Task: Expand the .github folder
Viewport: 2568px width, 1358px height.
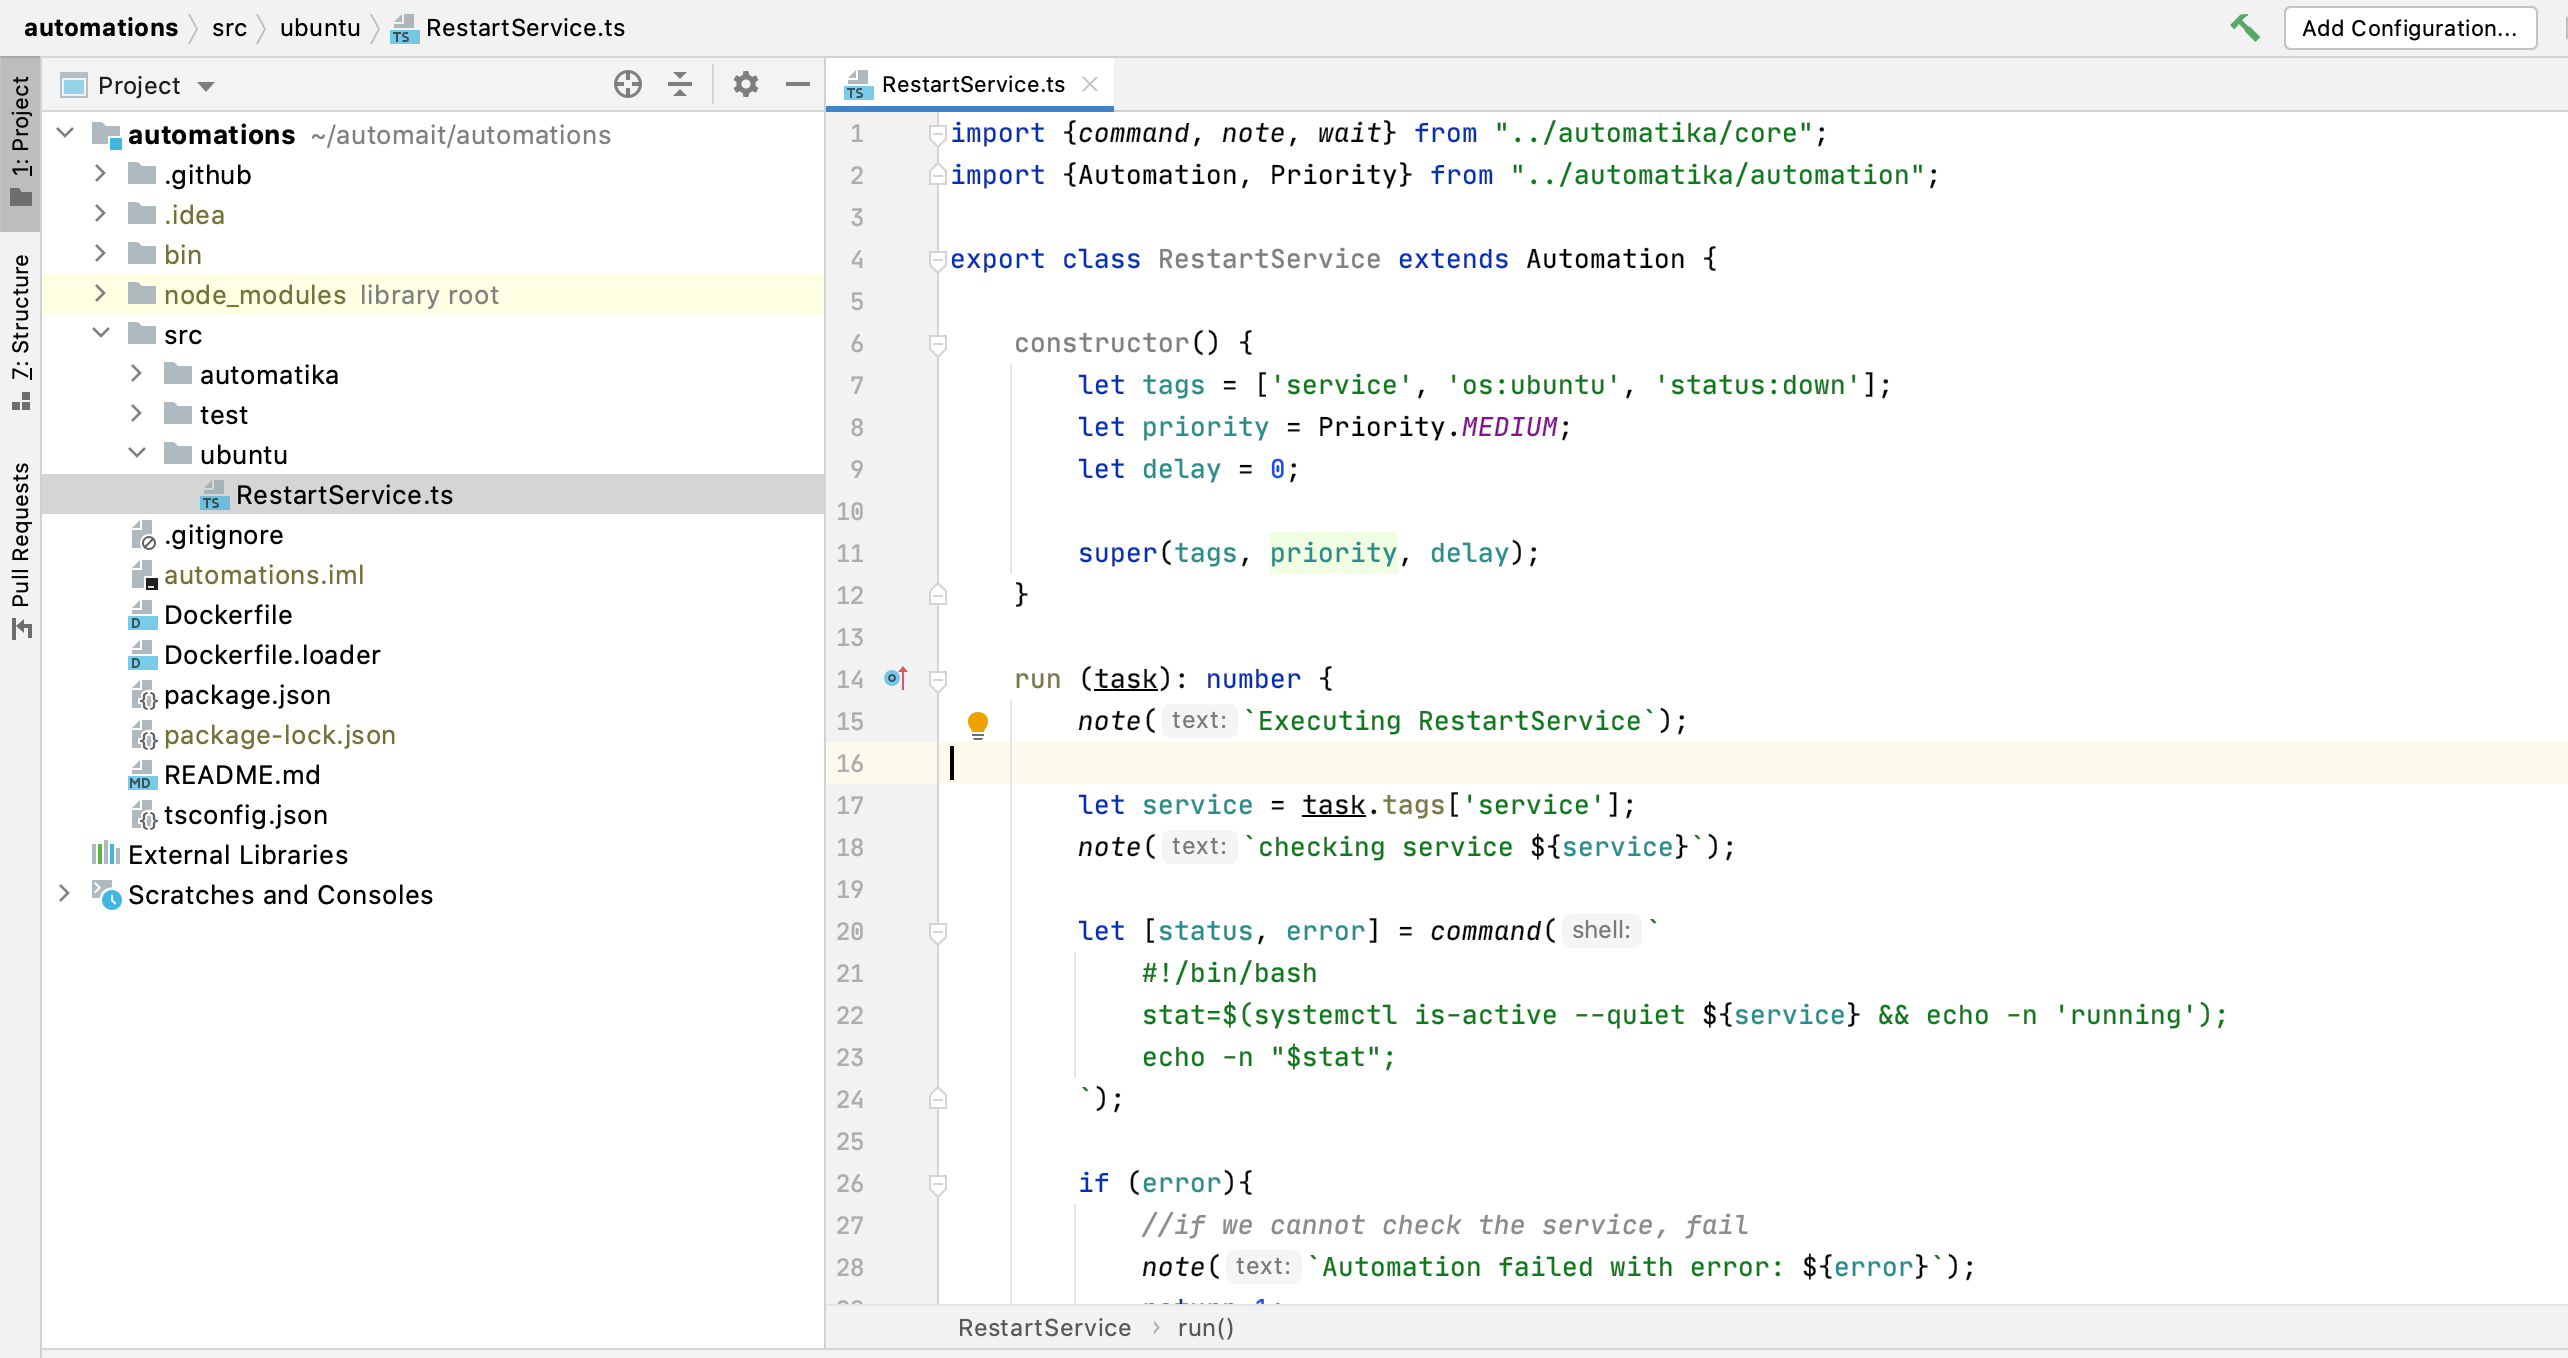Action: (100, 174)
